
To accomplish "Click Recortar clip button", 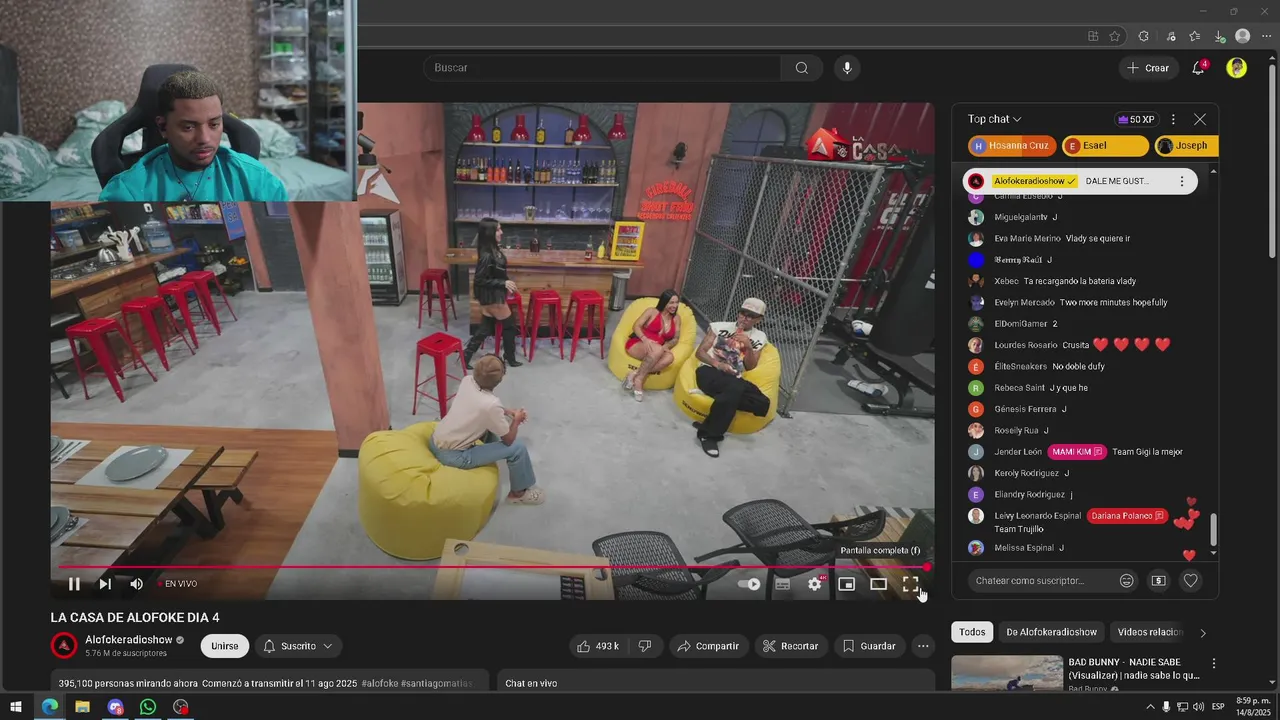I will point(790,646).
